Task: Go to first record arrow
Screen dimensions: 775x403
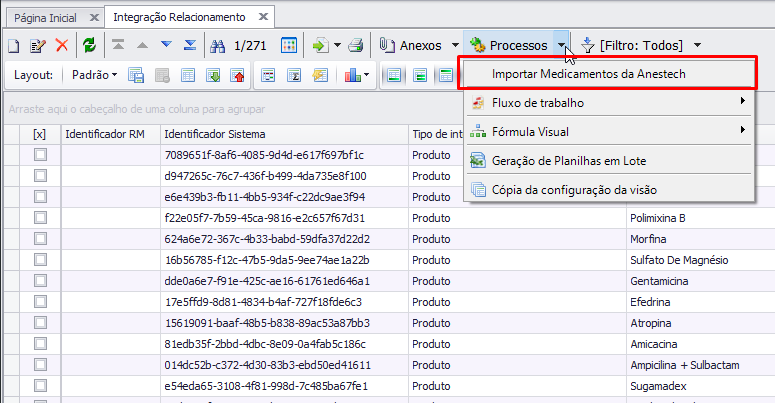Action: [x=118, y=45]
